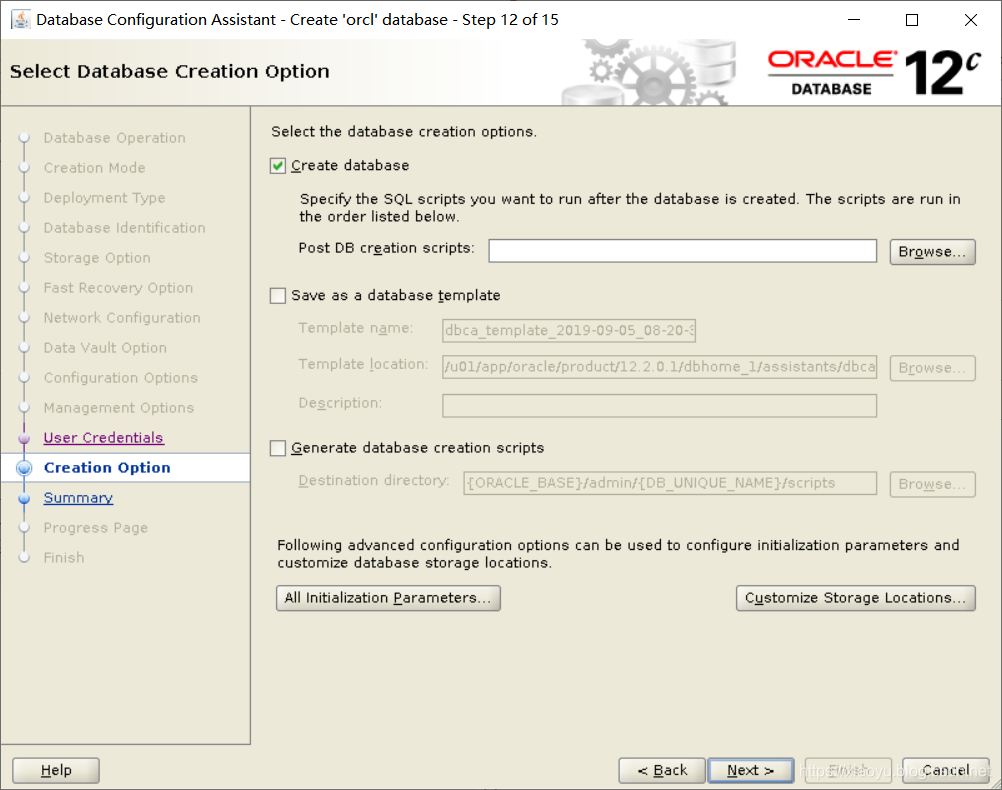Go Back to previous step
The width and height of the screenshot is (1002, 790).
(x=662, y=770)
